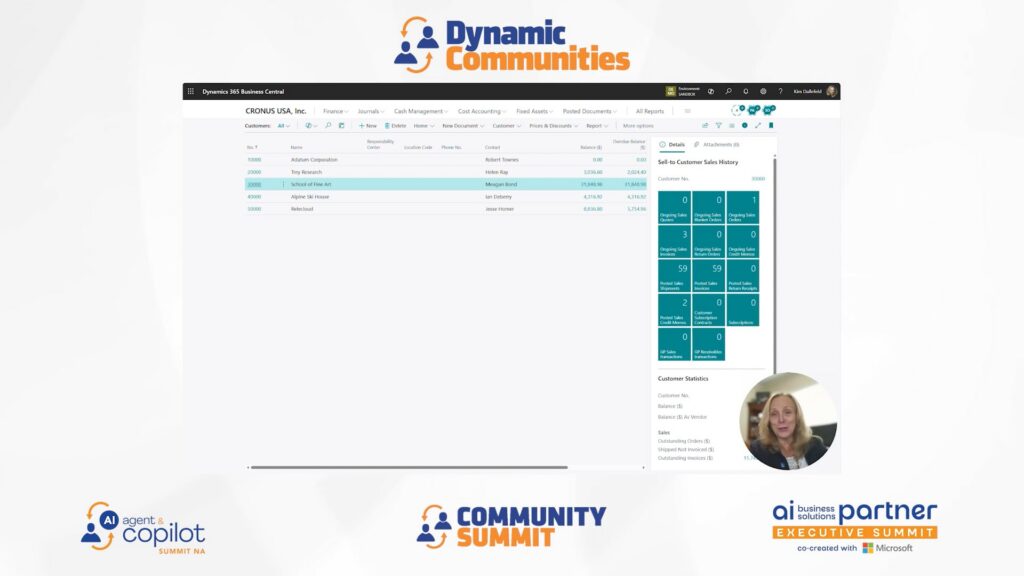Viewport: 1024px width, 576px height.
Task: Click the dashed circle agent icon
Action: pos(737,110)
